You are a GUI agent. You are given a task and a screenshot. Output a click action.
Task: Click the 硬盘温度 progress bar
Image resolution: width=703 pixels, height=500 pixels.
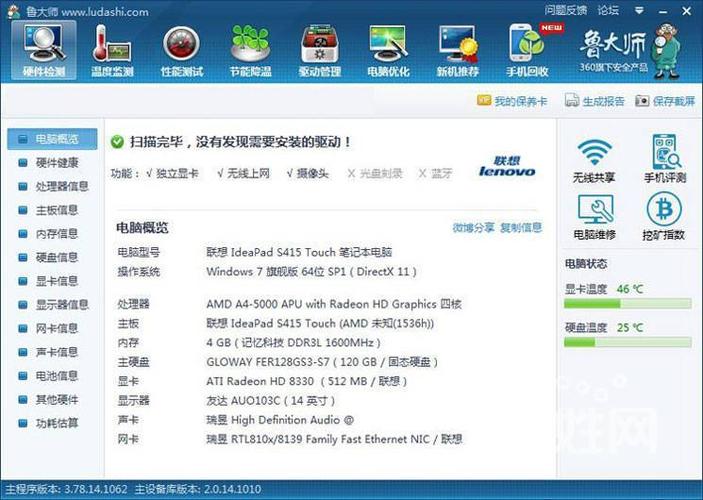point(628,343)
